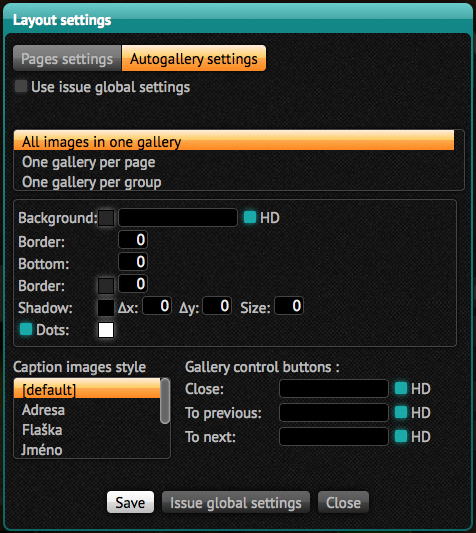Click the Save button
476x533 pixels.
click(131, 502)
